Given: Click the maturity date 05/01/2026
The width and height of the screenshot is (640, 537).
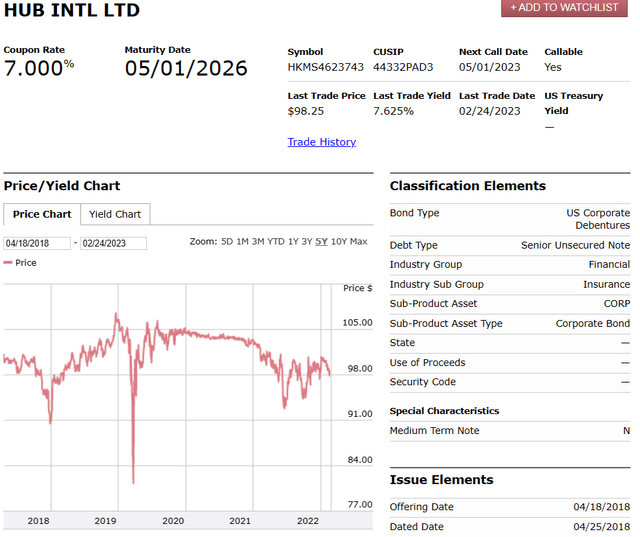Looking at the screenshot, I should tap(186, 68).
